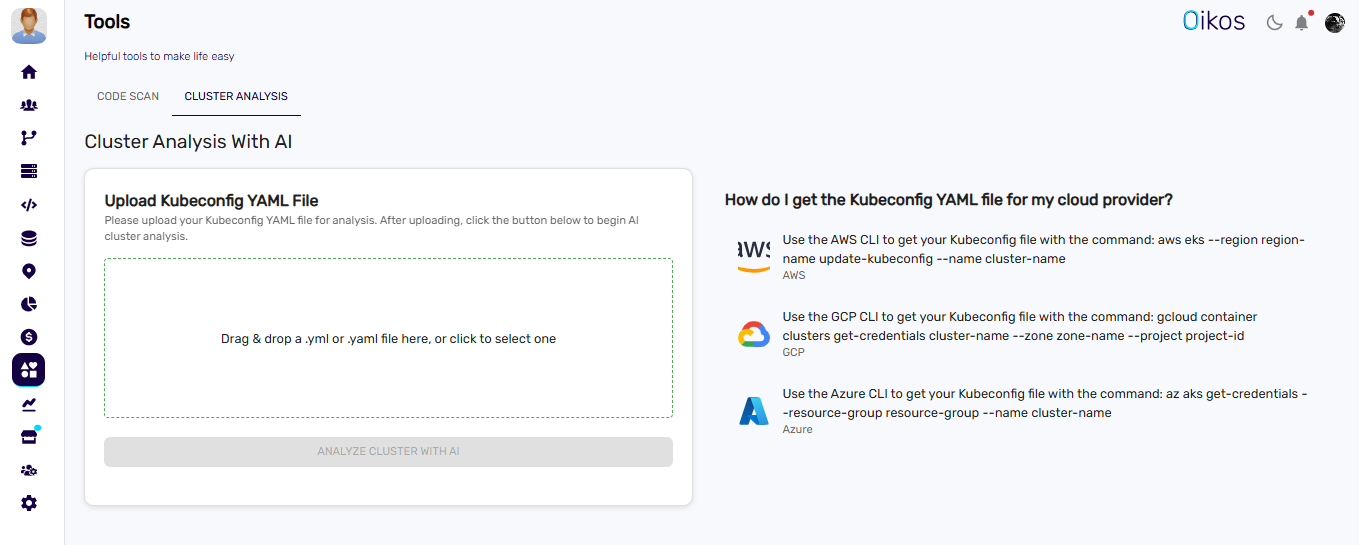The image size is (1359, 545).
Task: Go to the Home sidebar icon
Action: coord(29,72)
